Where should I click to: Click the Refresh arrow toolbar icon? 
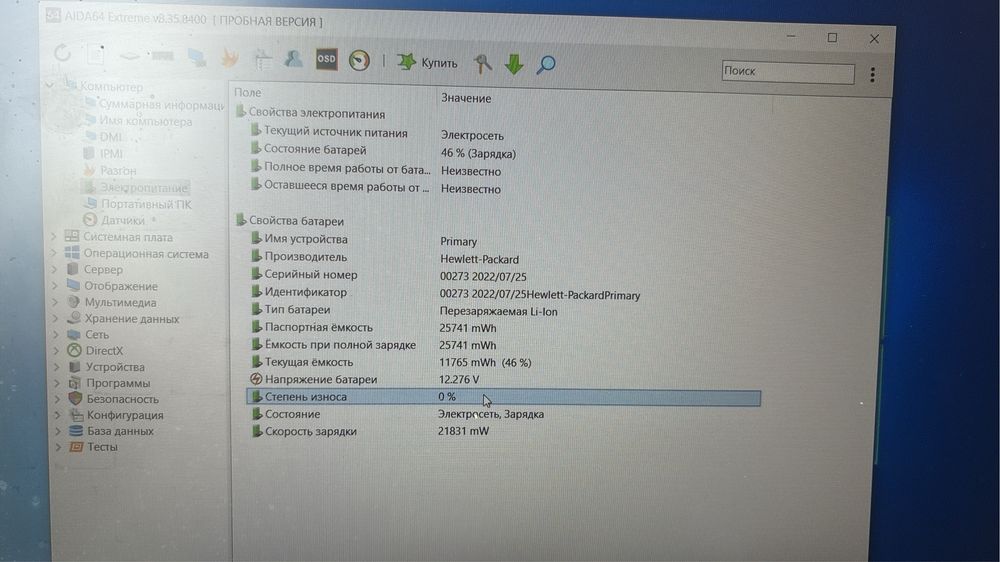coord(62,52)
